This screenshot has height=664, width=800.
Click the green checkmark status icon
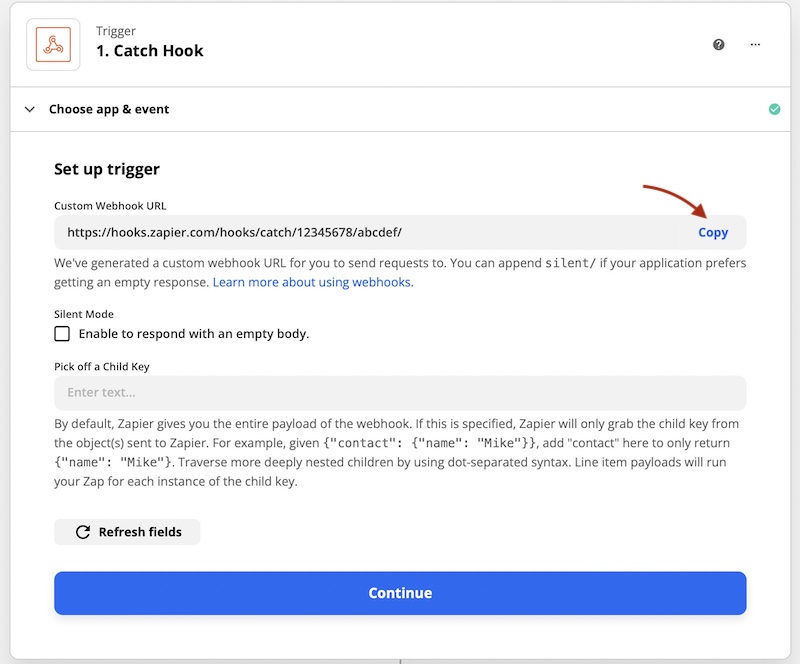tap(774, 109)
